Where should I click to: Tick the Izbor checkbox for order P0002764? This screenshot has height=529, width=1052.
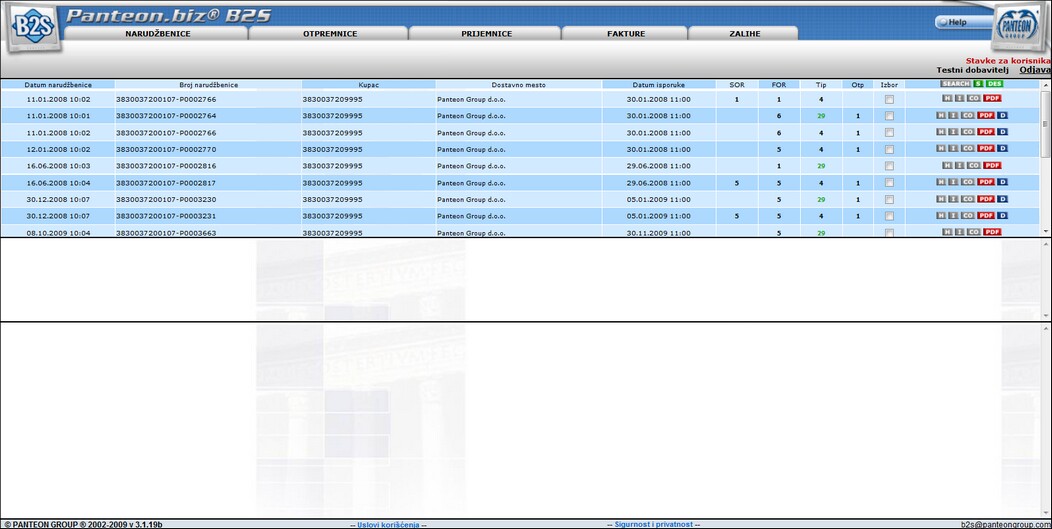[x=889, y=116]
